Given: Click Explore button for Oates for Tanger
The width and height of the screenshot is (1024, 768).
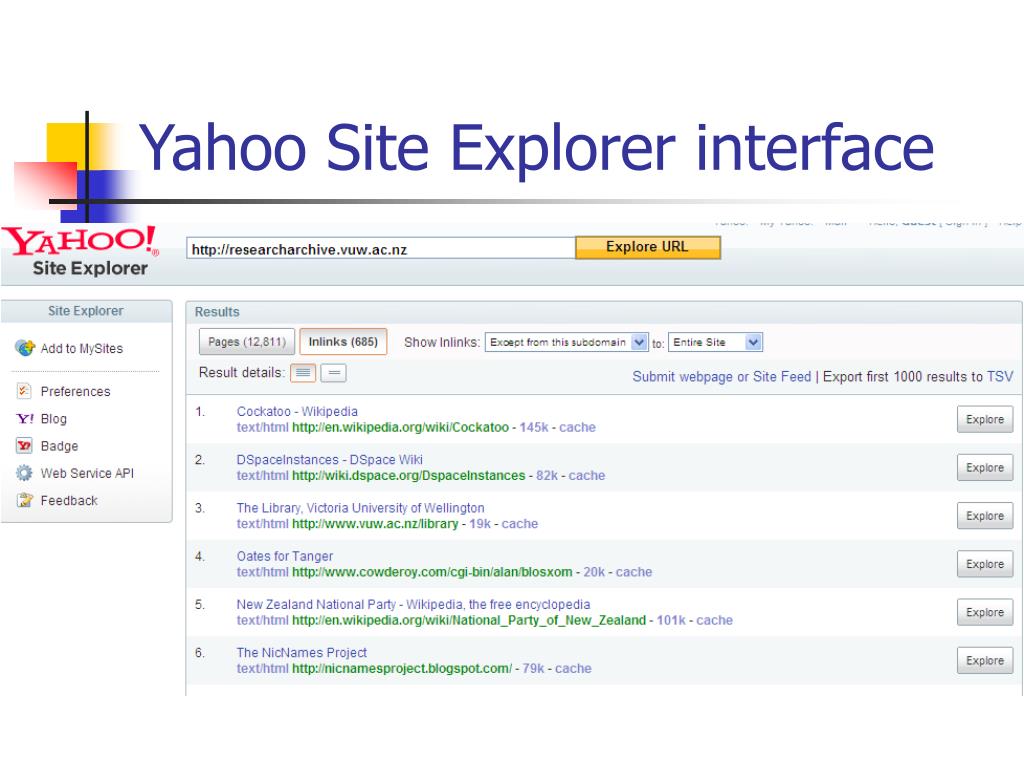Looking at the screenshot, I should click(x=985, y=564).
